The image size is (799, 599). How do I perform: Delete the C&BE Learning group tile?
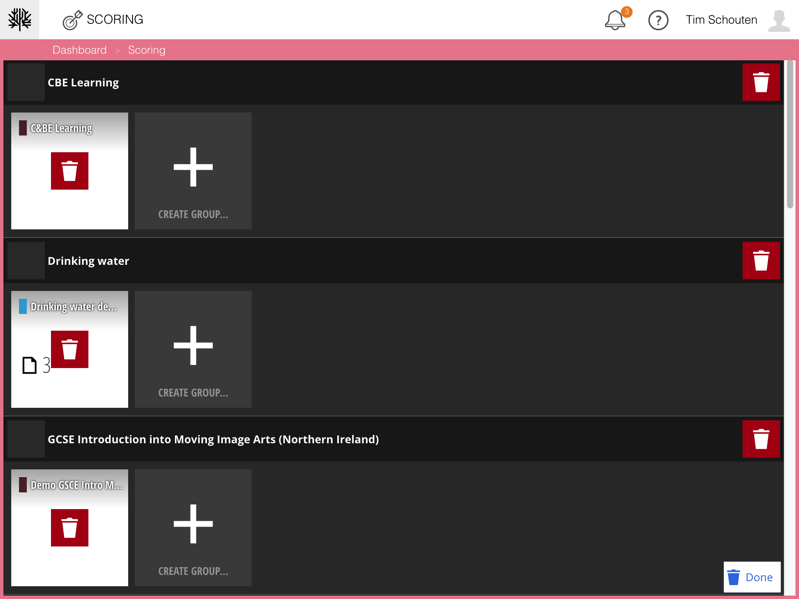(70, 171)
